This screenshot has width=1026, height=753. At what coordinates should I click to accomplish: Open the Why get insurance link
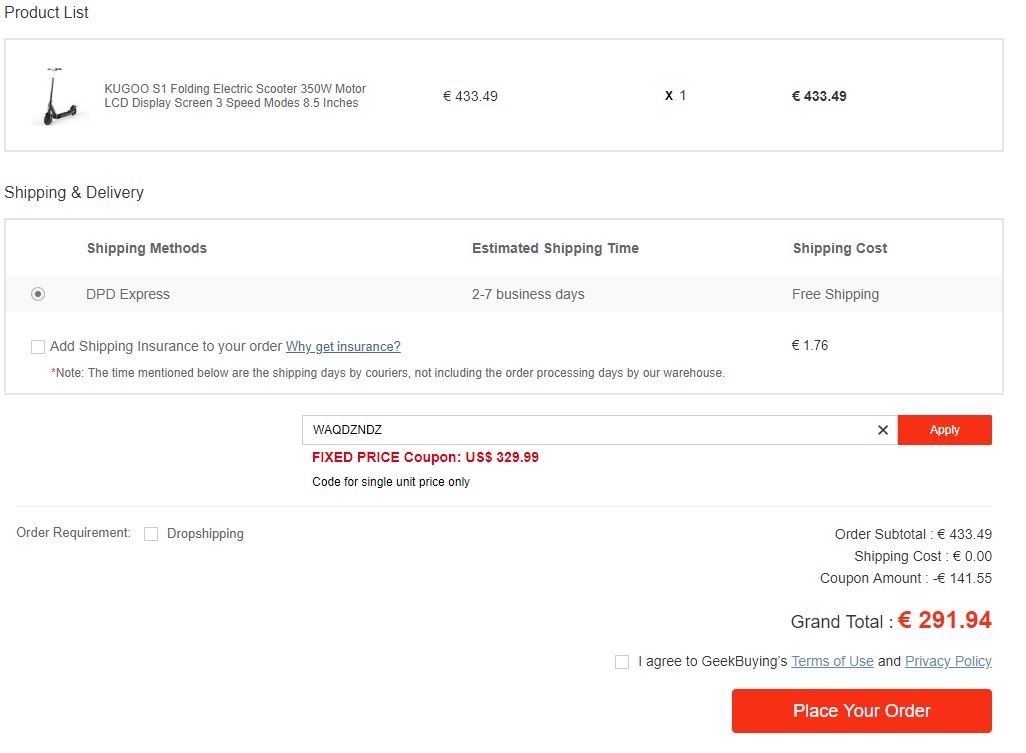pyautogui.click(x=343, y=347)
